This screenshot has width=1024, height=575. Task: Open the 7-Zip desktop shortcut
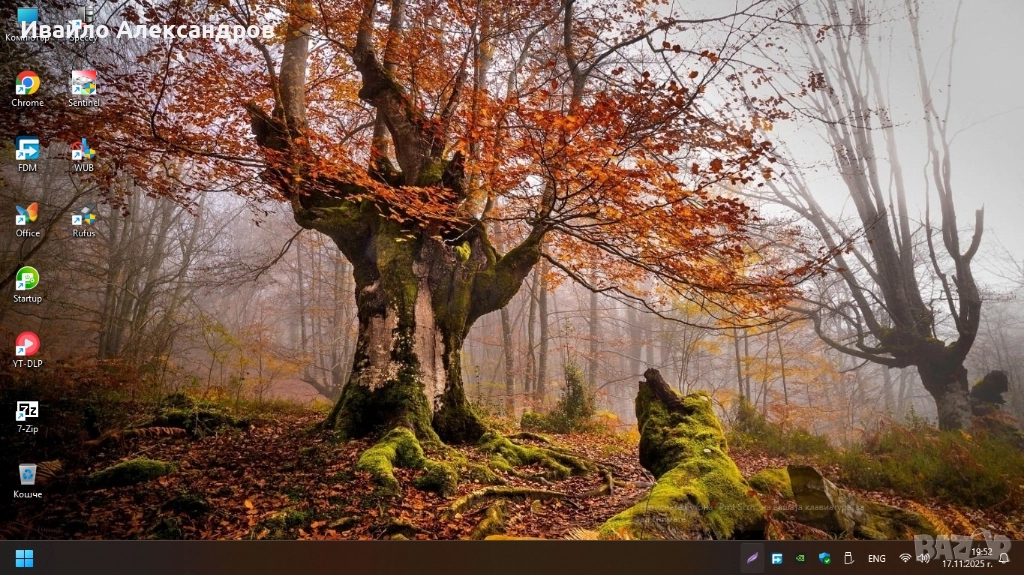(27, 411)
